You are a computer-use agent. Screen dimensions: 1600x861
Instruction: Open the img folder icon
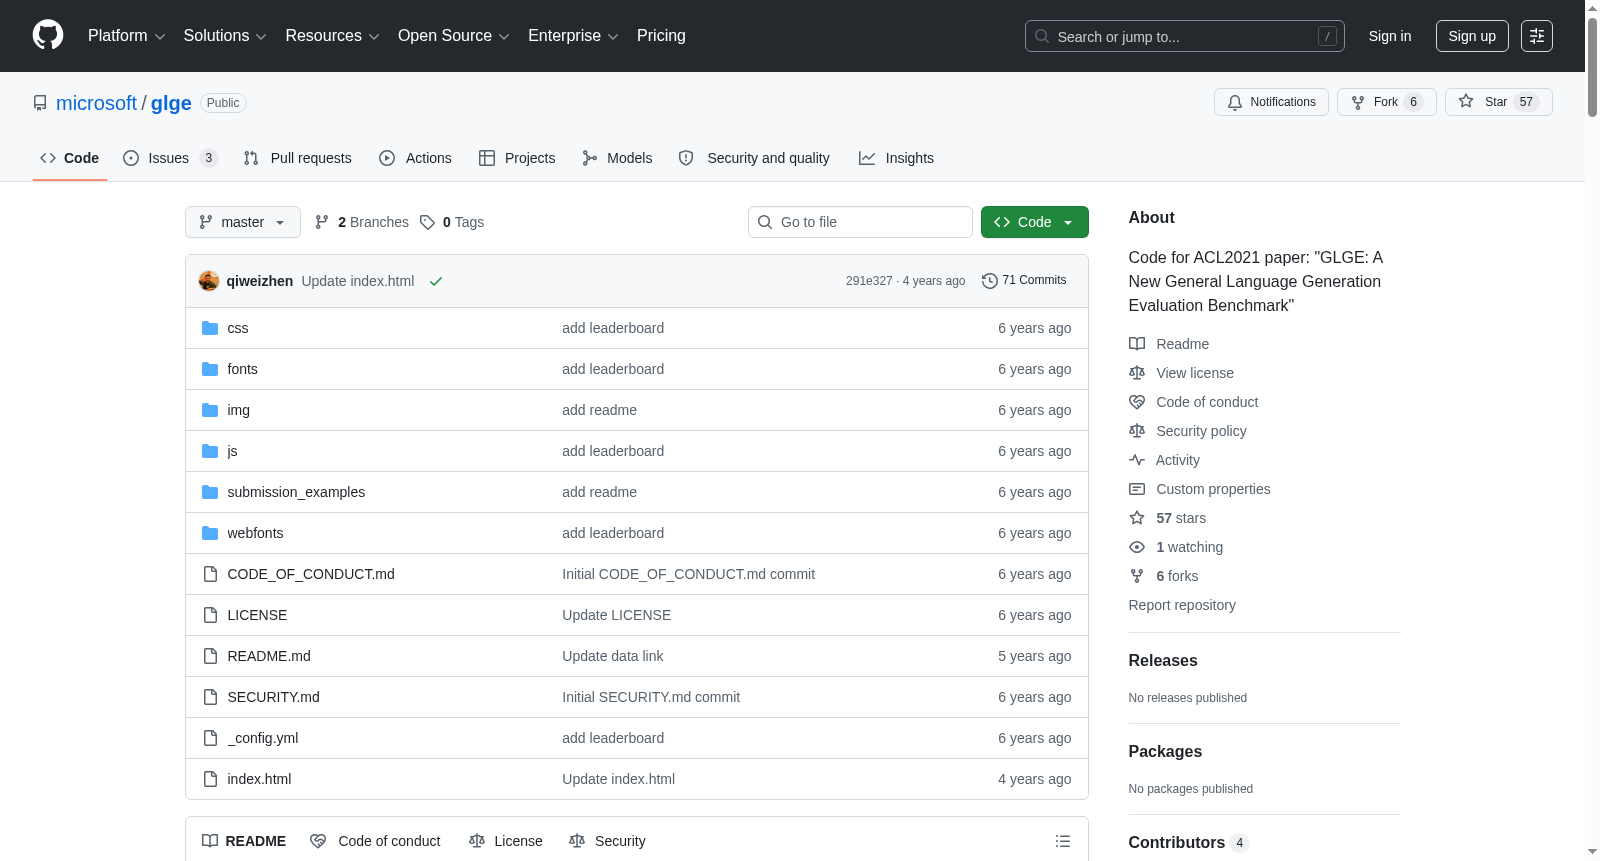(x=210, y=410)
